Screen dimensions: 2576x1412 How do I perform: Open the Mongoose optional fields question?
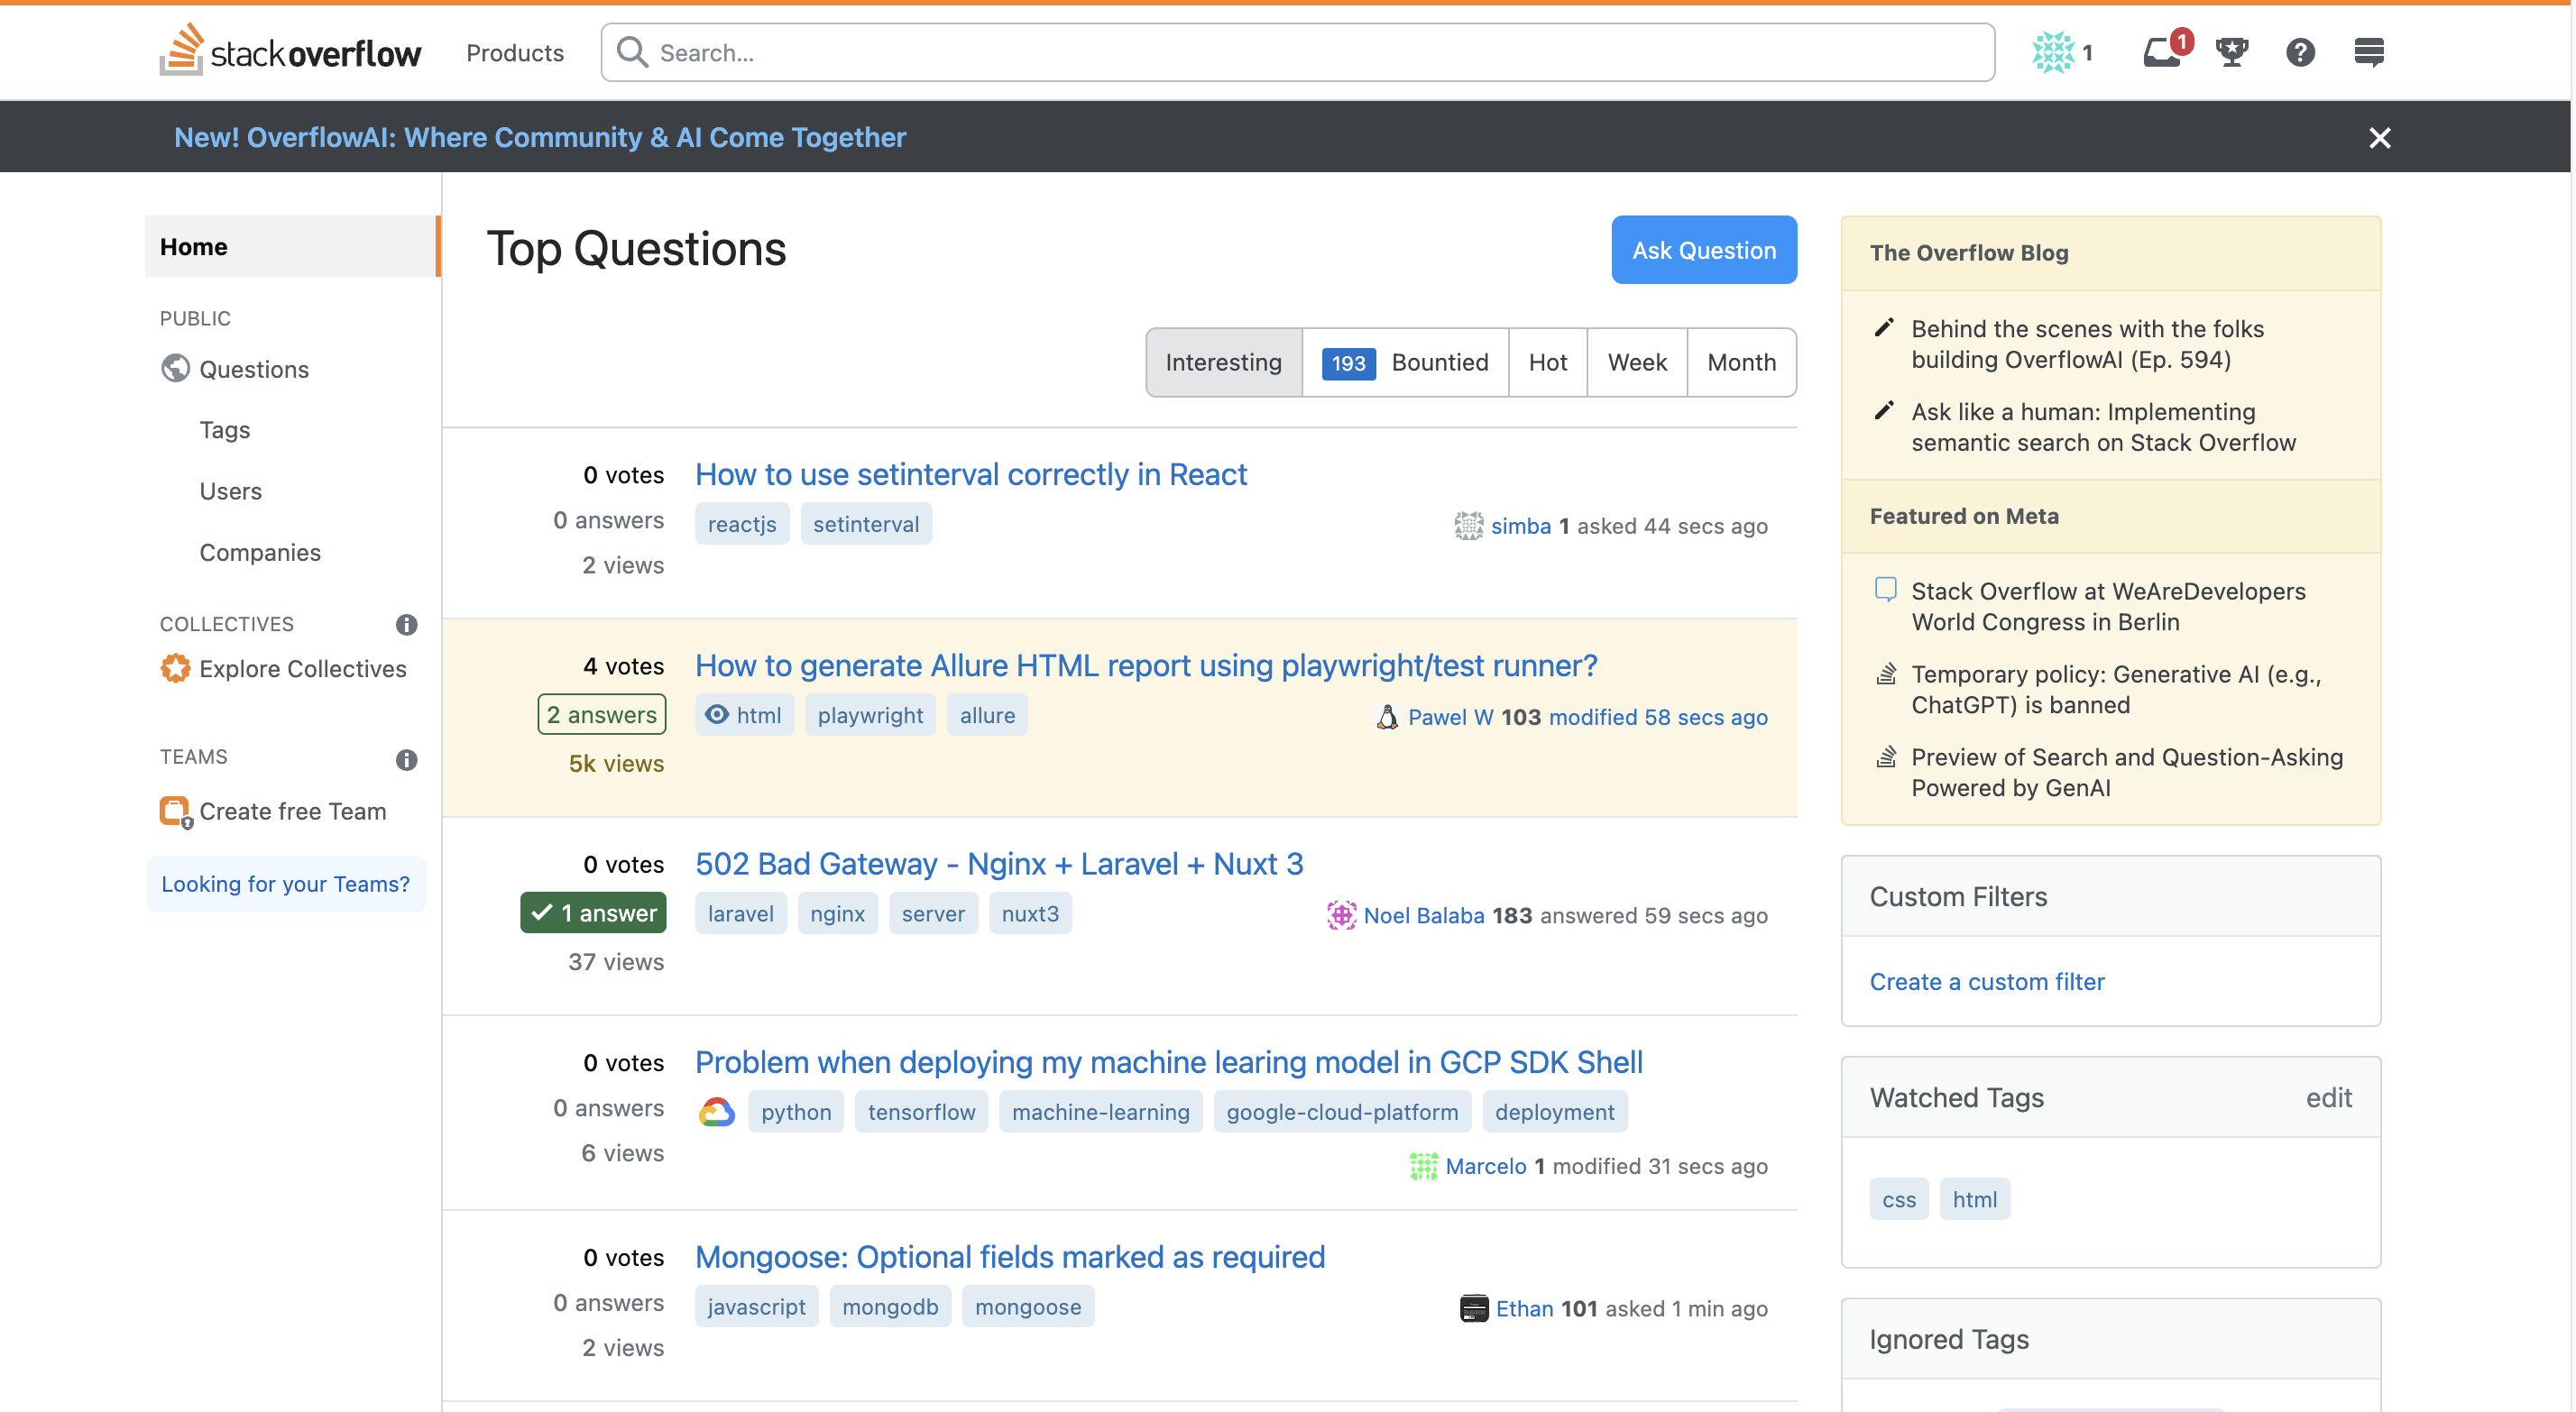coord(1010,1256)
